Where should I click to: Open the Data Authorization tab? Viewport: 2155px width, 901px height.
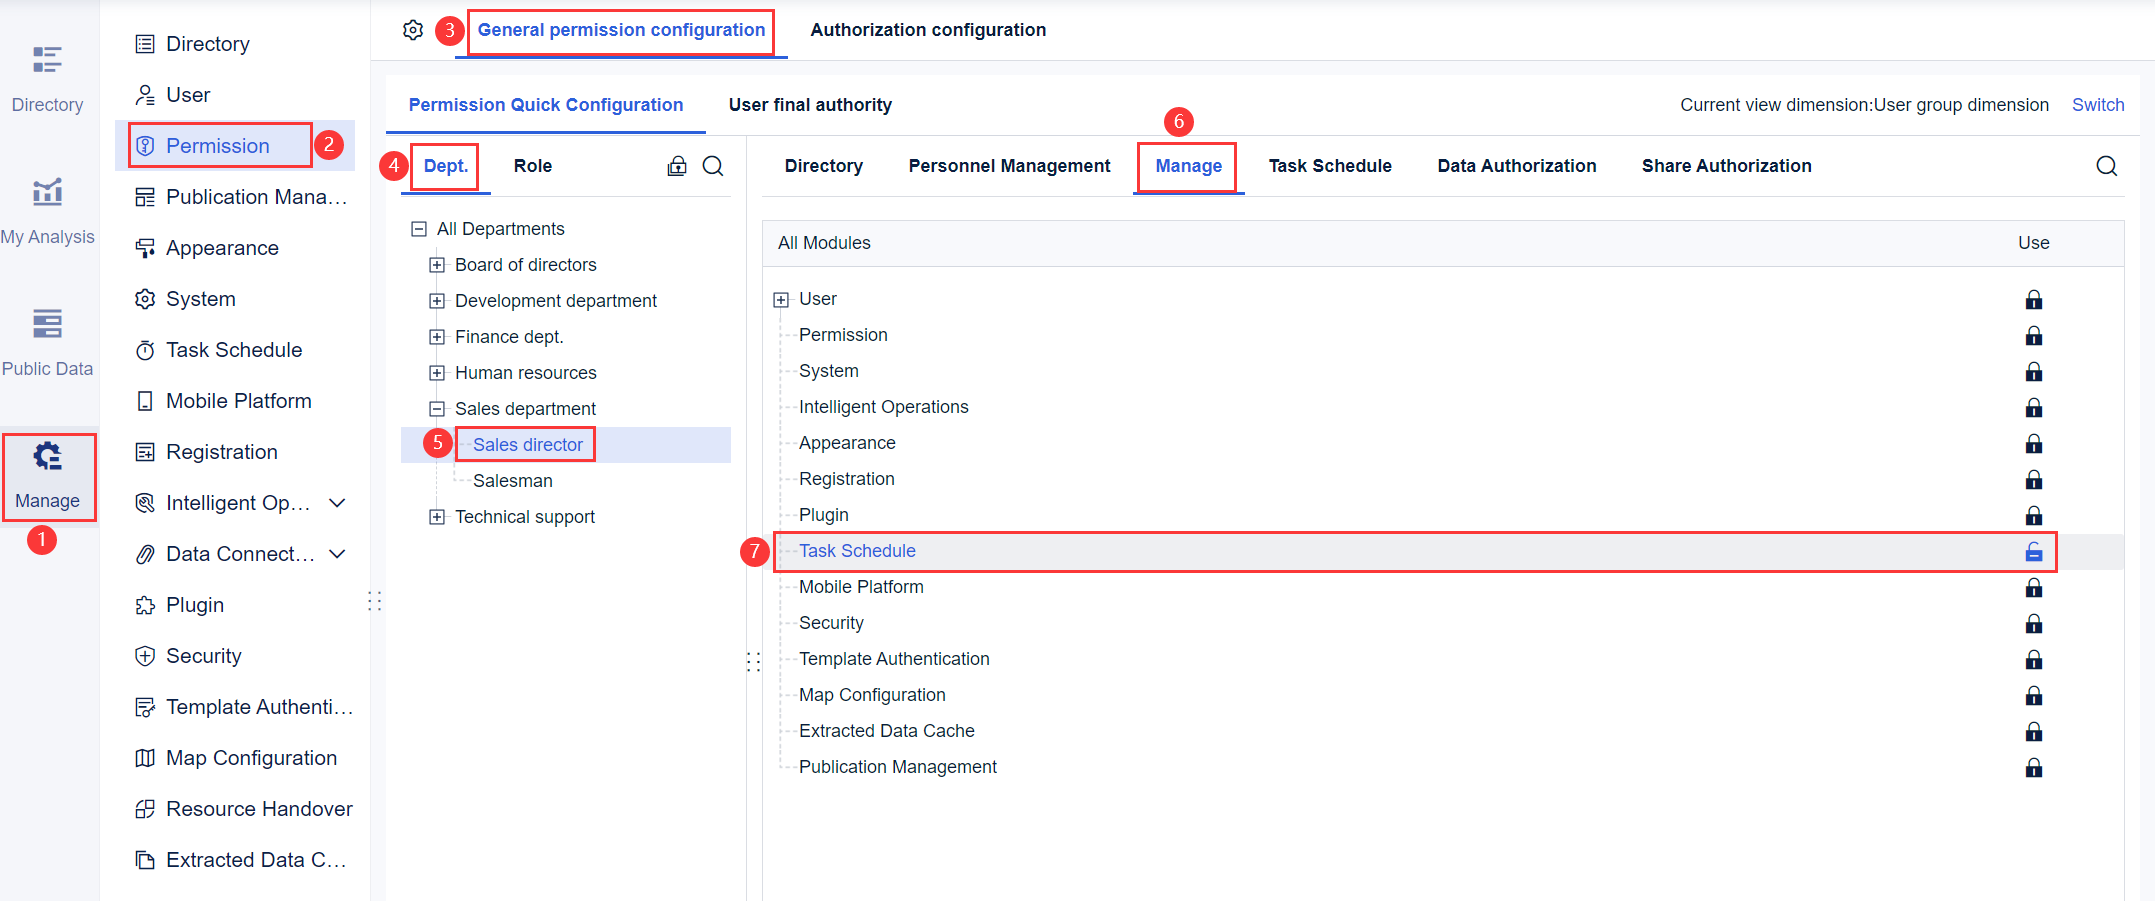(x=1516, y=166)
